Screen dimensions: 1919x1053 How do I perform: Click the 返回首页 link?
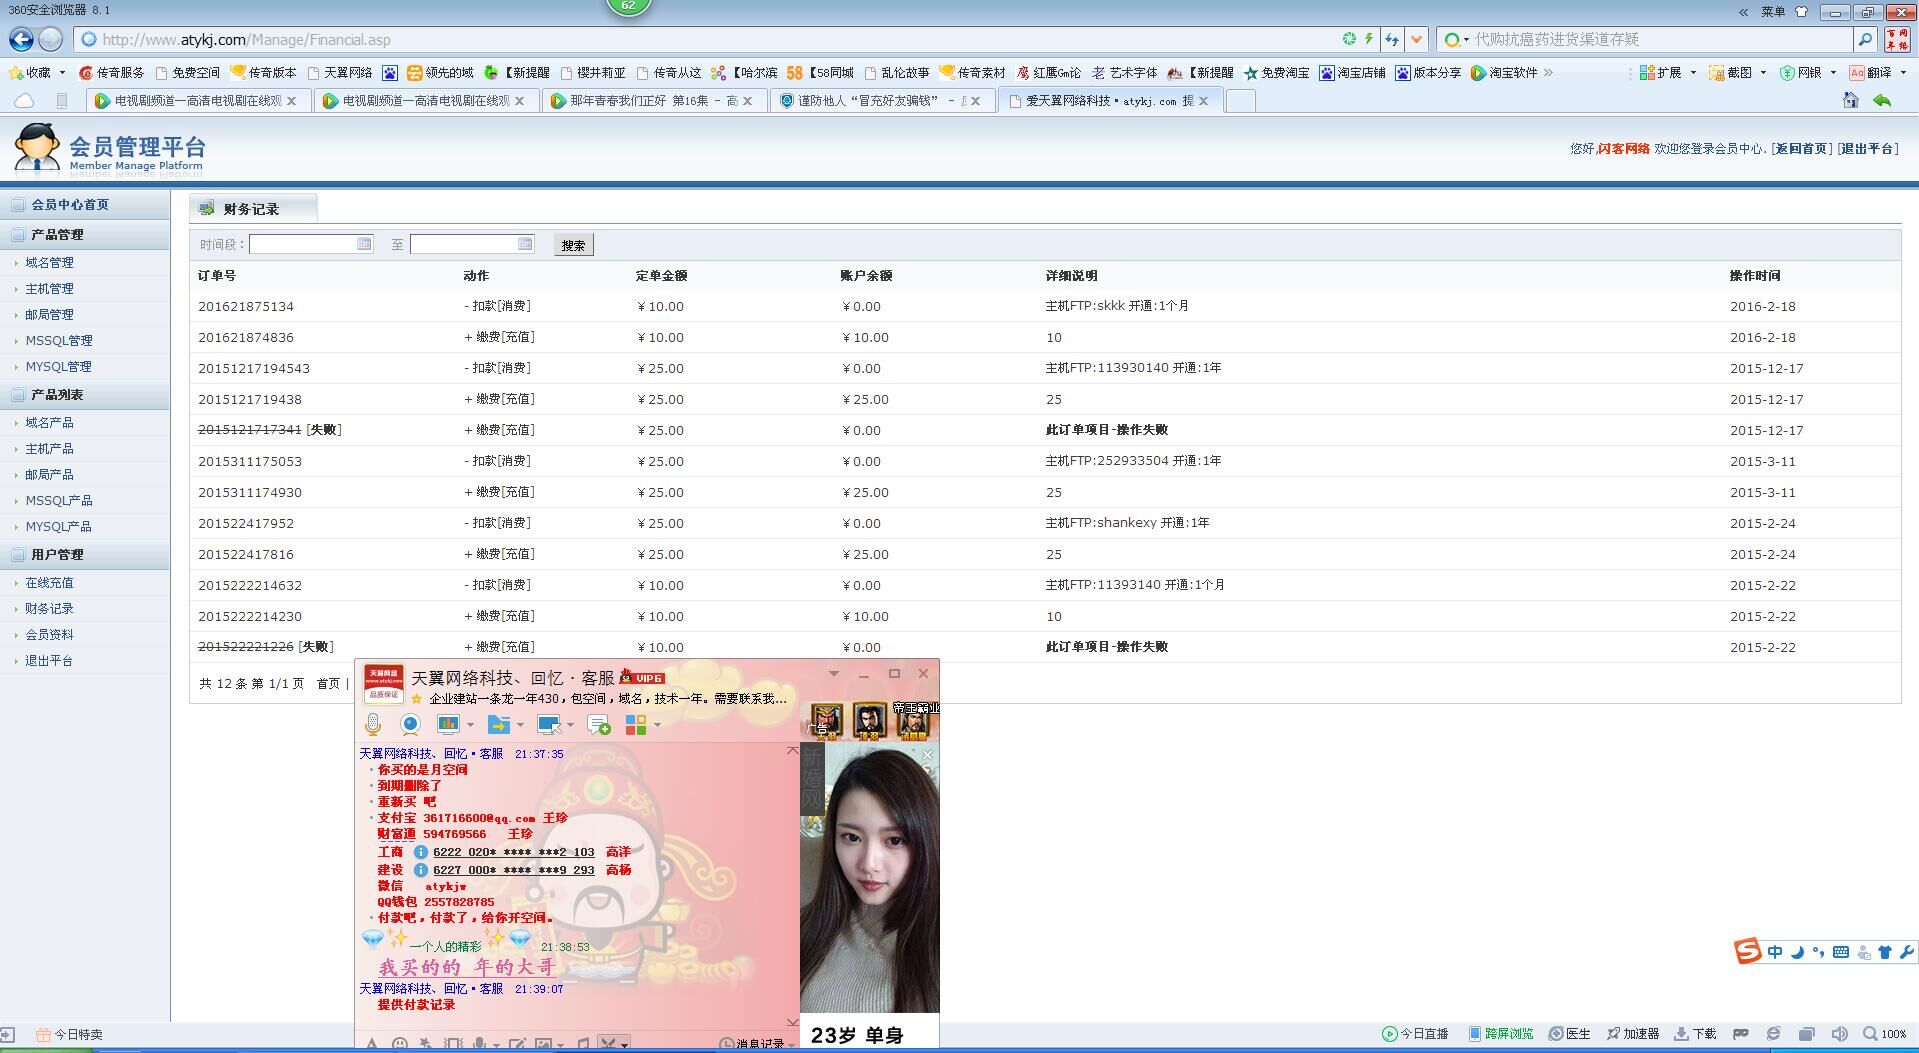coord(1801,148)
